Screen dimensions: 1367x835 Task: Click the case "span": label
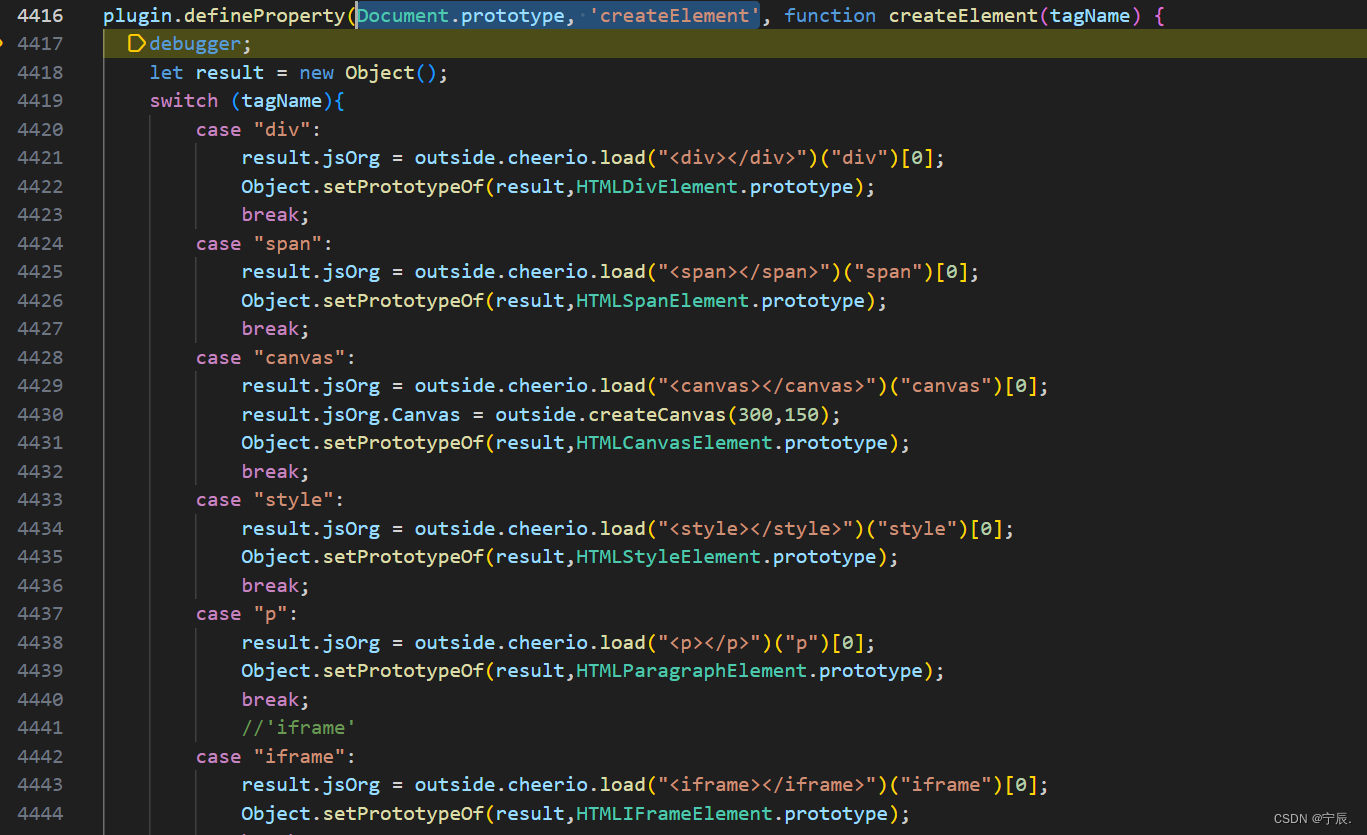click(x=264, y=244)
